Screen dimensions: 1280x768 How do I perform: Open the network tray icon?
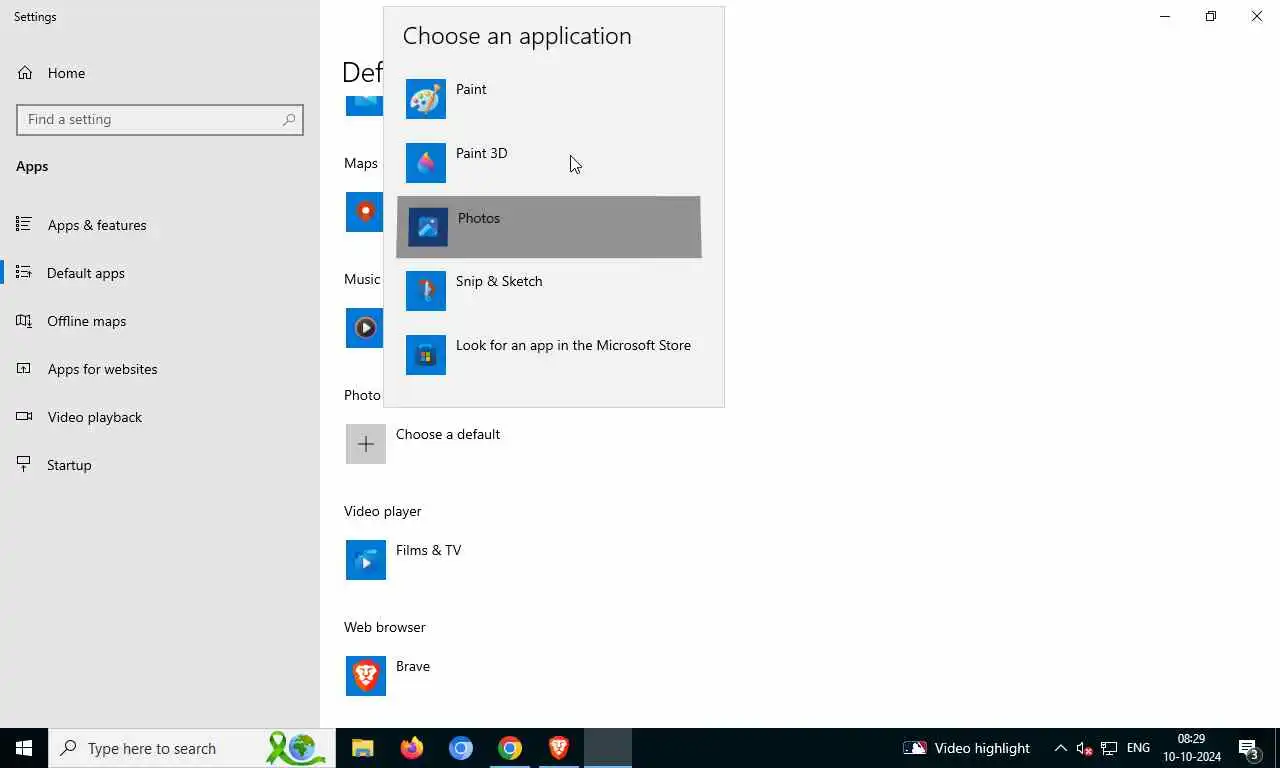1108,748
